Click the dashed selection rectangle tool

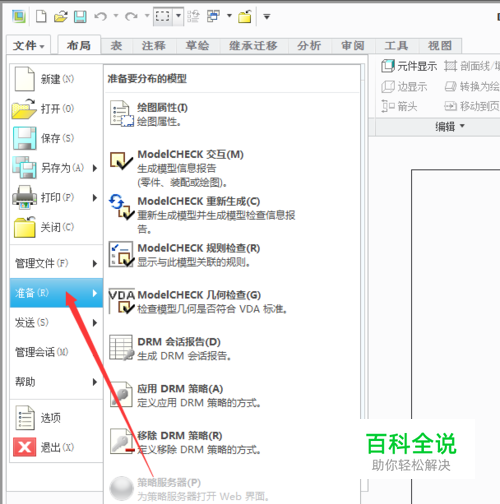point(163,16)
